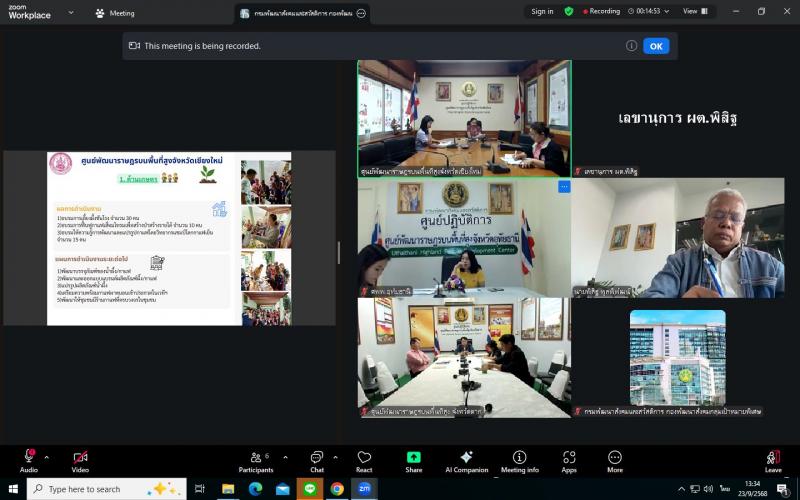Show hidden system tray icons
800x500 pixels.
pos(681,489)
